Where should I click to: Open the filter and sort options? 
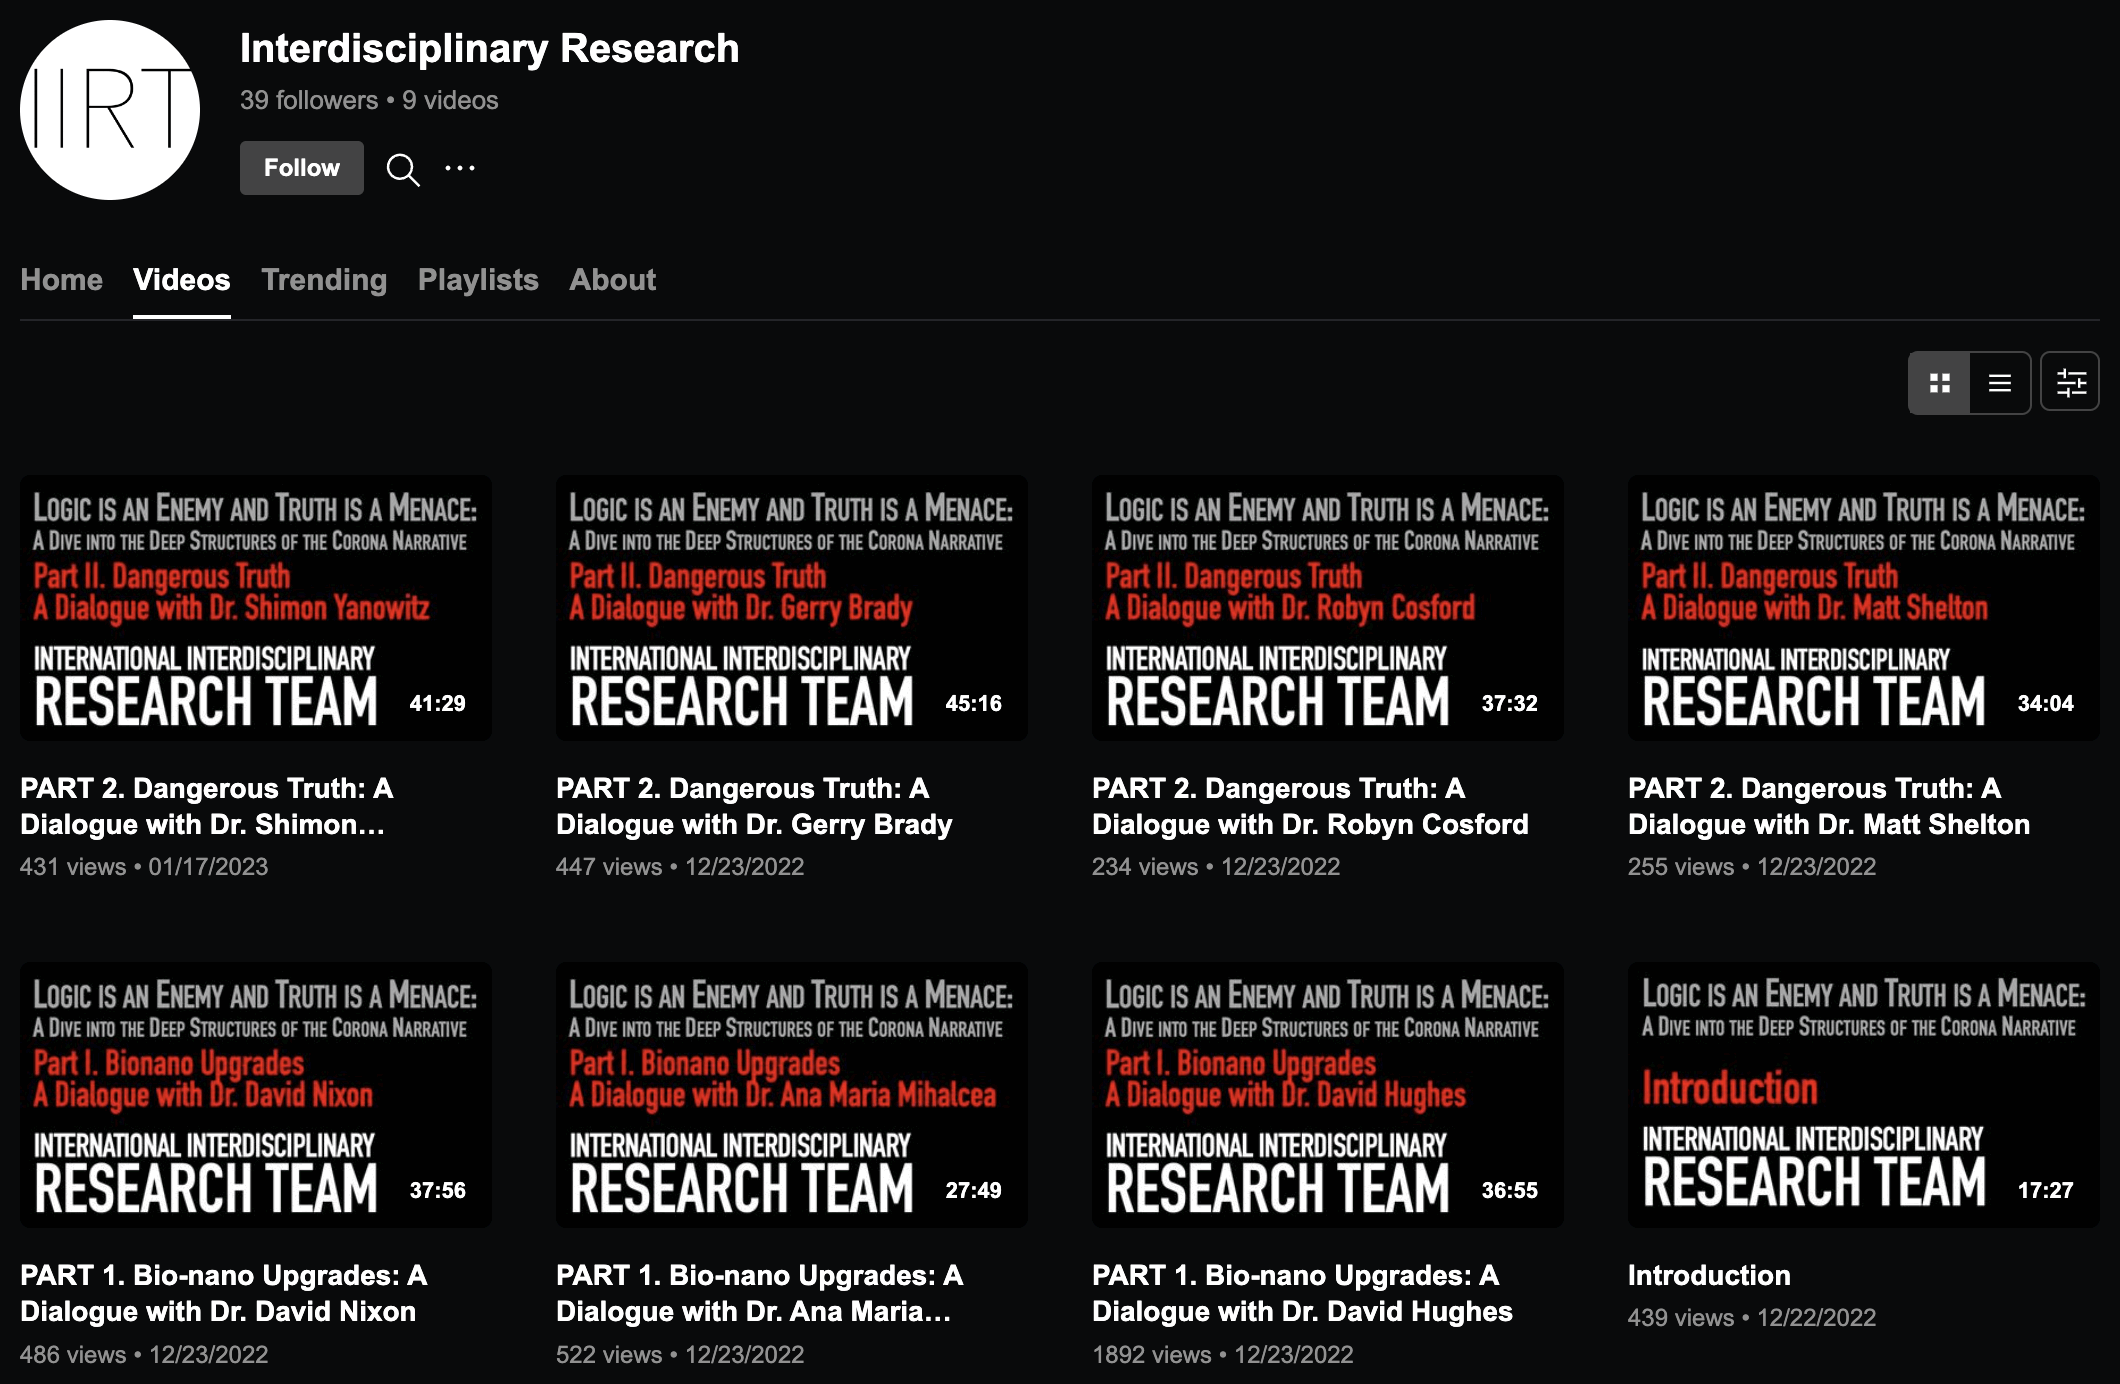point(2070,383)
